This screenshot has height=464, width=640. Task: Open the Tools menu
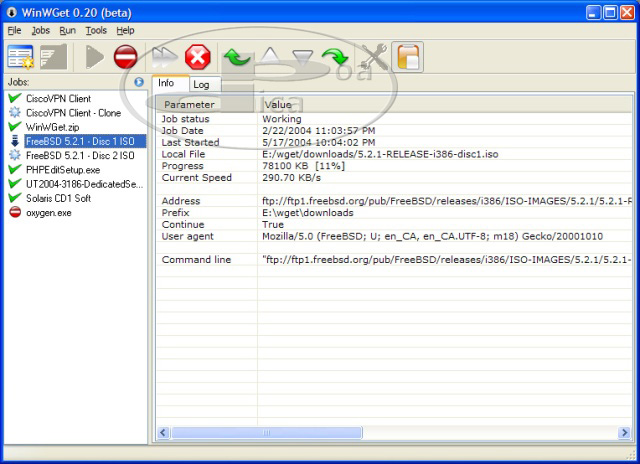(x=96, y=31)
